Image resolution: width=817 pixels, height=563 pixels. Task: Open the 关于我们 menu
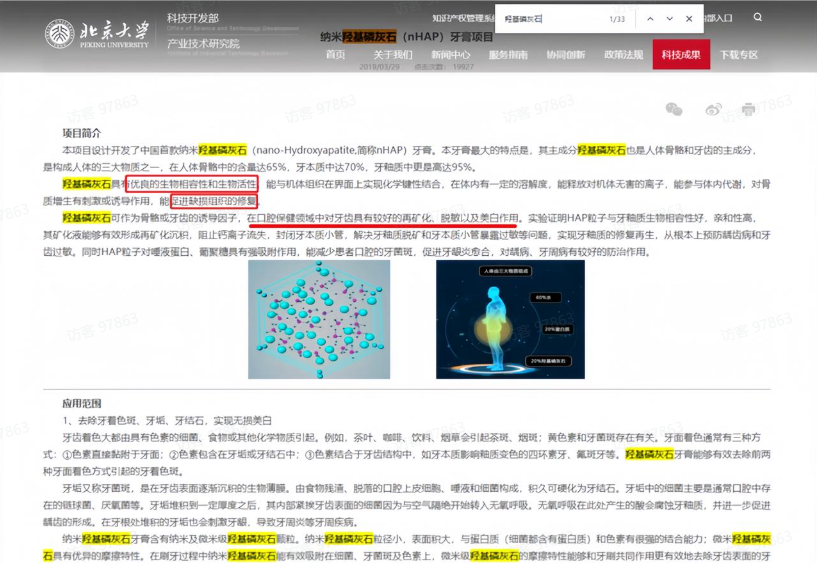pyautogui.click(x=393, y=54)
